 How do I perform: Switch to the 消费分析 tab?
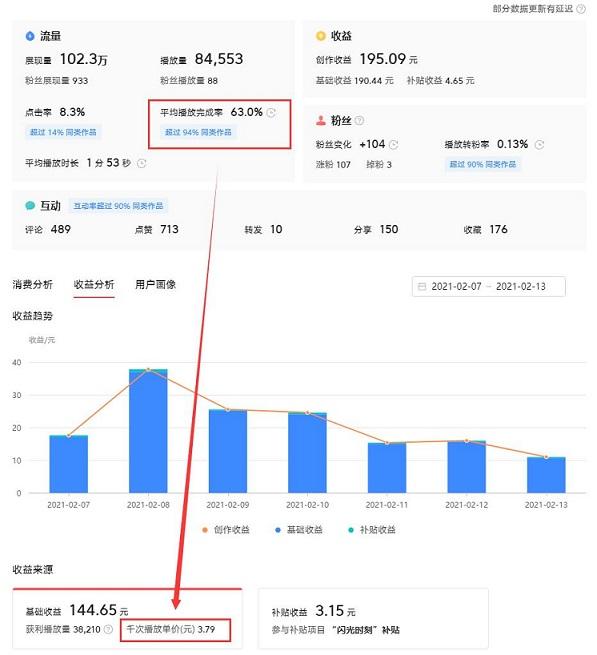coord(33,285)
